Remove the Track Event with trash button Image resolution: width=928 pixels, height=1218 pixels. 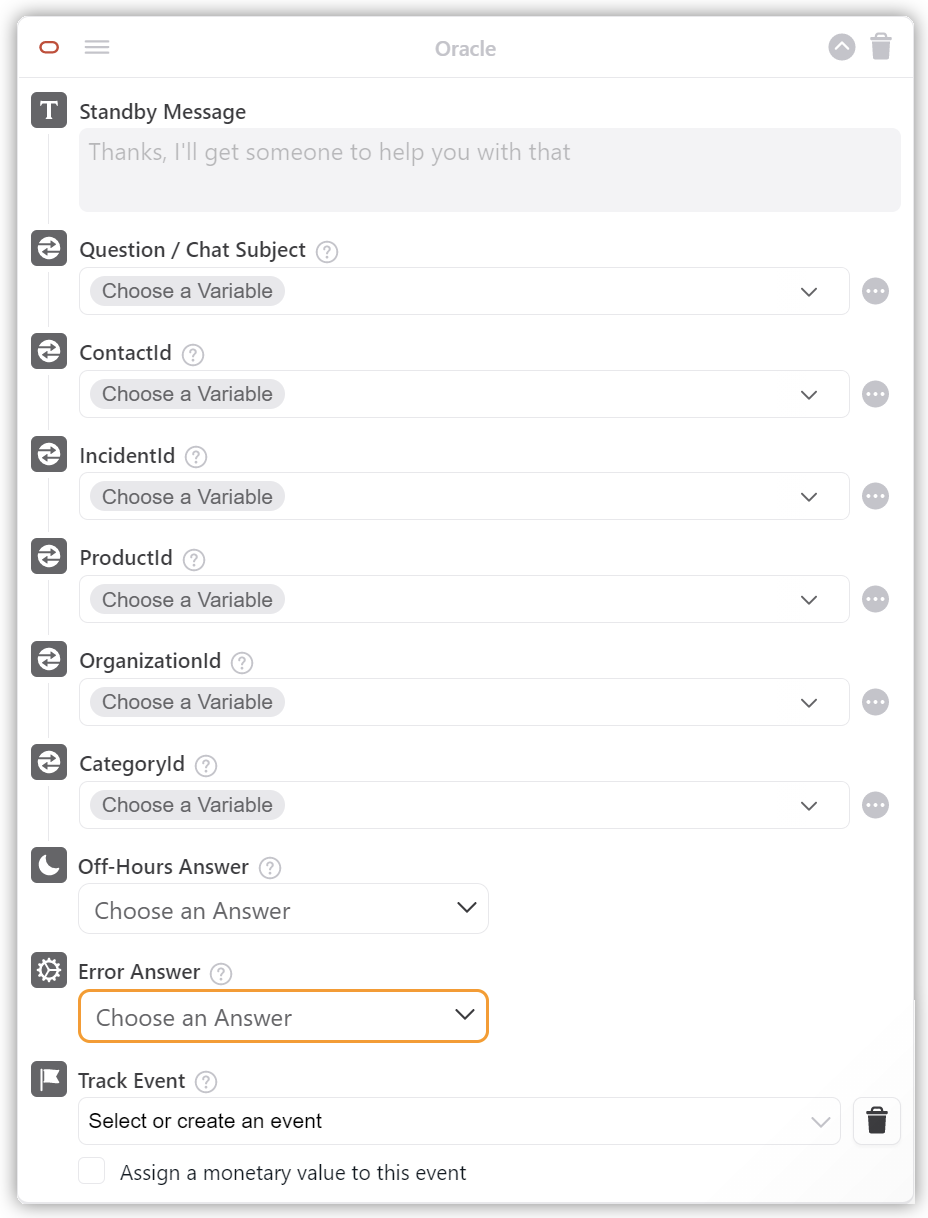(x=877, y=1121)
